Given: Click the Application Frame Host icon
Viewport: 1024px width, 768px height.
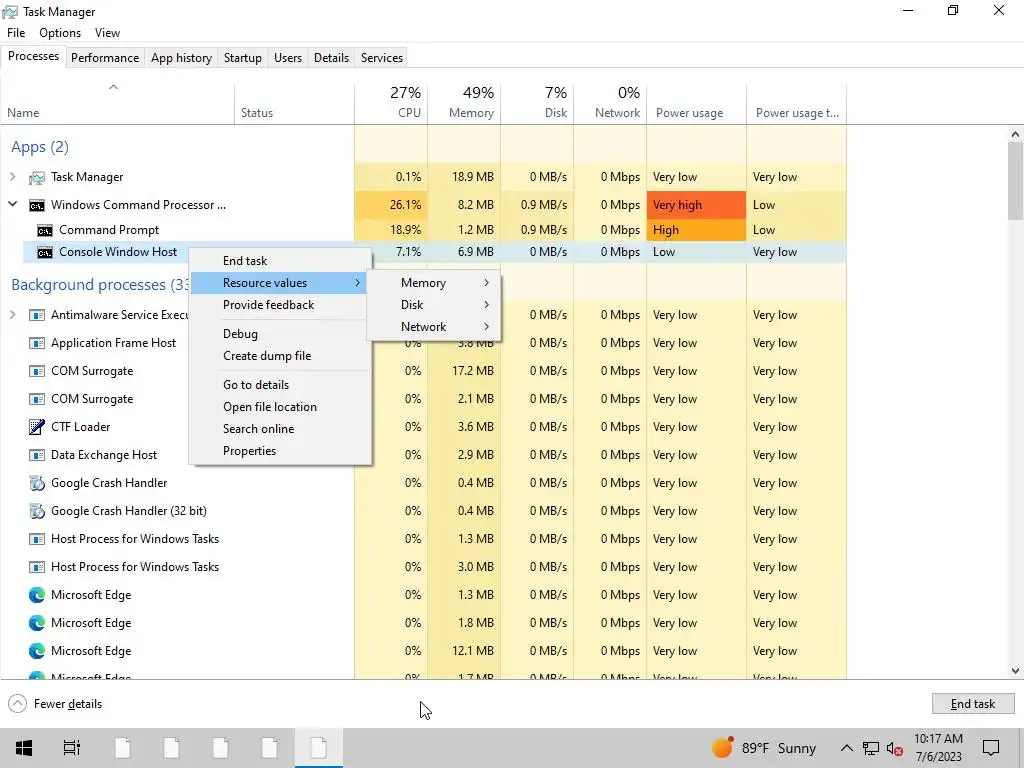Looking at the screenshot, I should pos(37,343).
